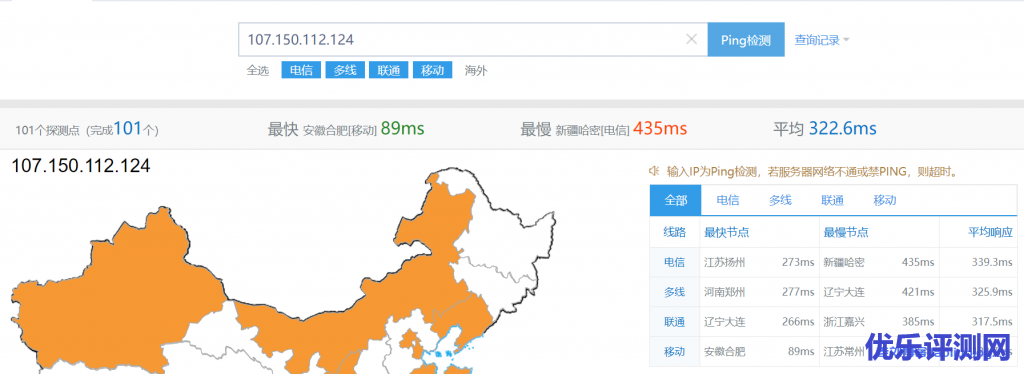
Task: Switch to the 全部 results tab
Action: [x=675, y=200]
